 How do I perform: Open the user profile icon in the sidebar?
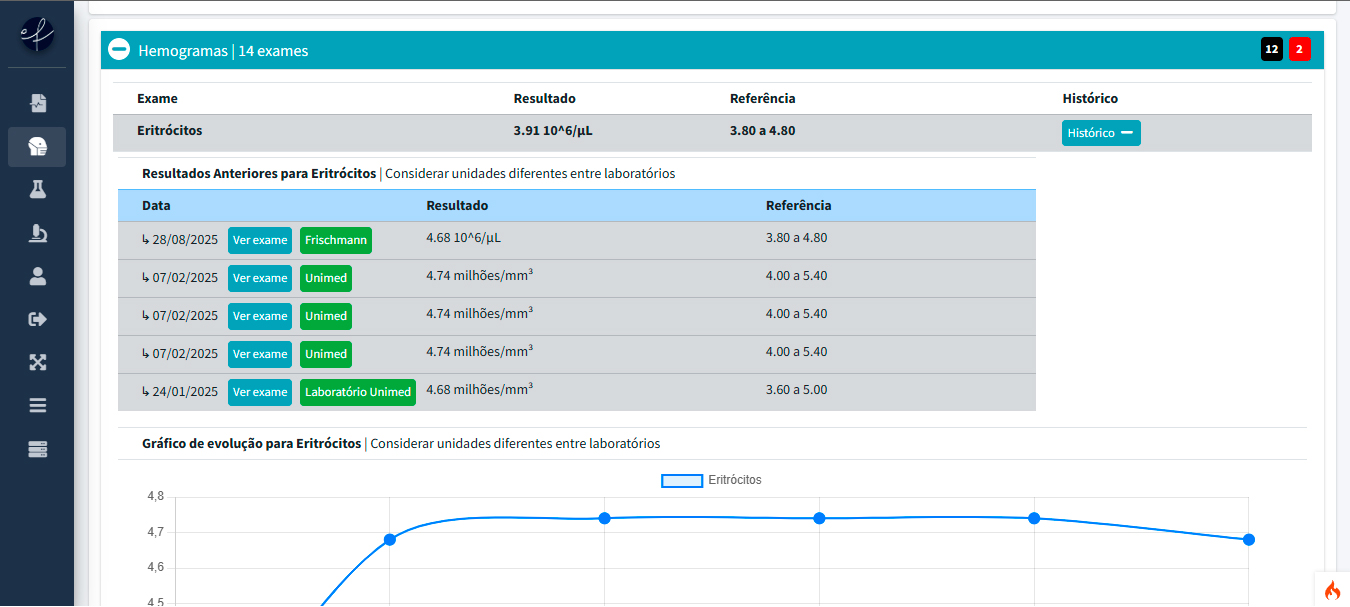point(38,276)
